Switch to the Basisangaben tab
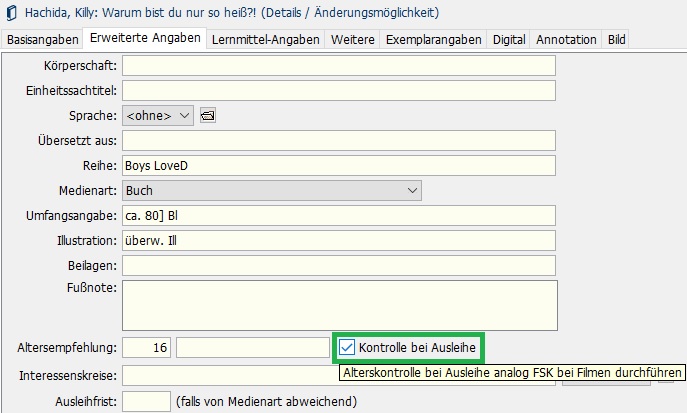687x413 pixels. coord(42,40)
